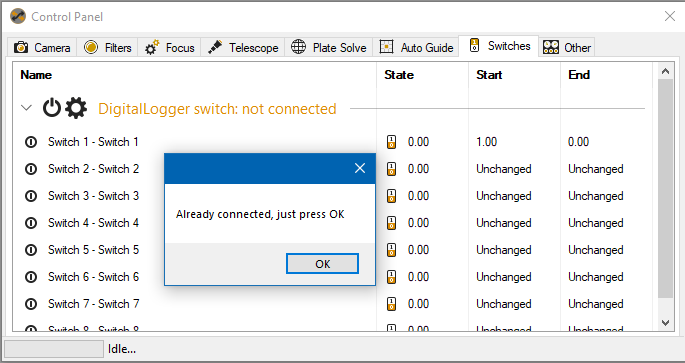
Task: Toggle the state icon for Switch 4
Action: coord(391,223)
